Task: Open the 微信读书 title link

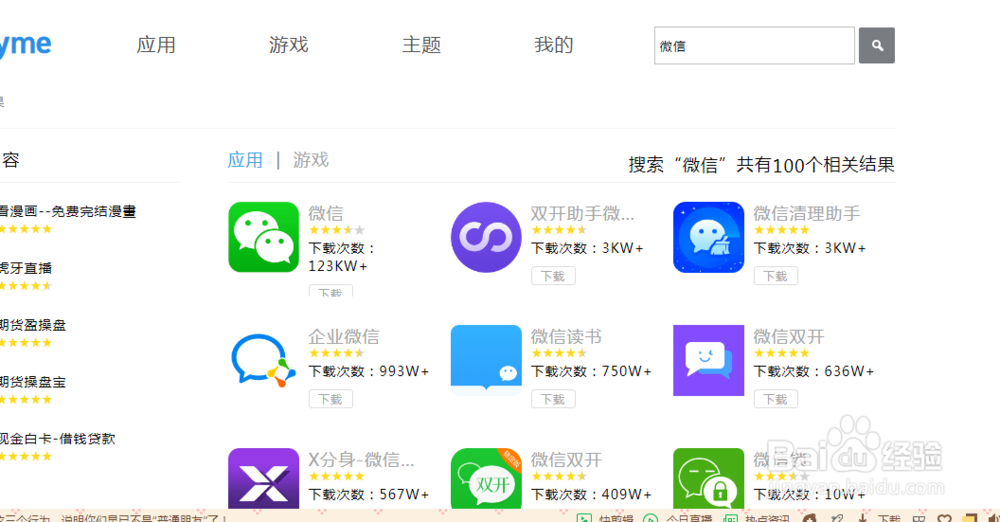Action: point(566,336)
